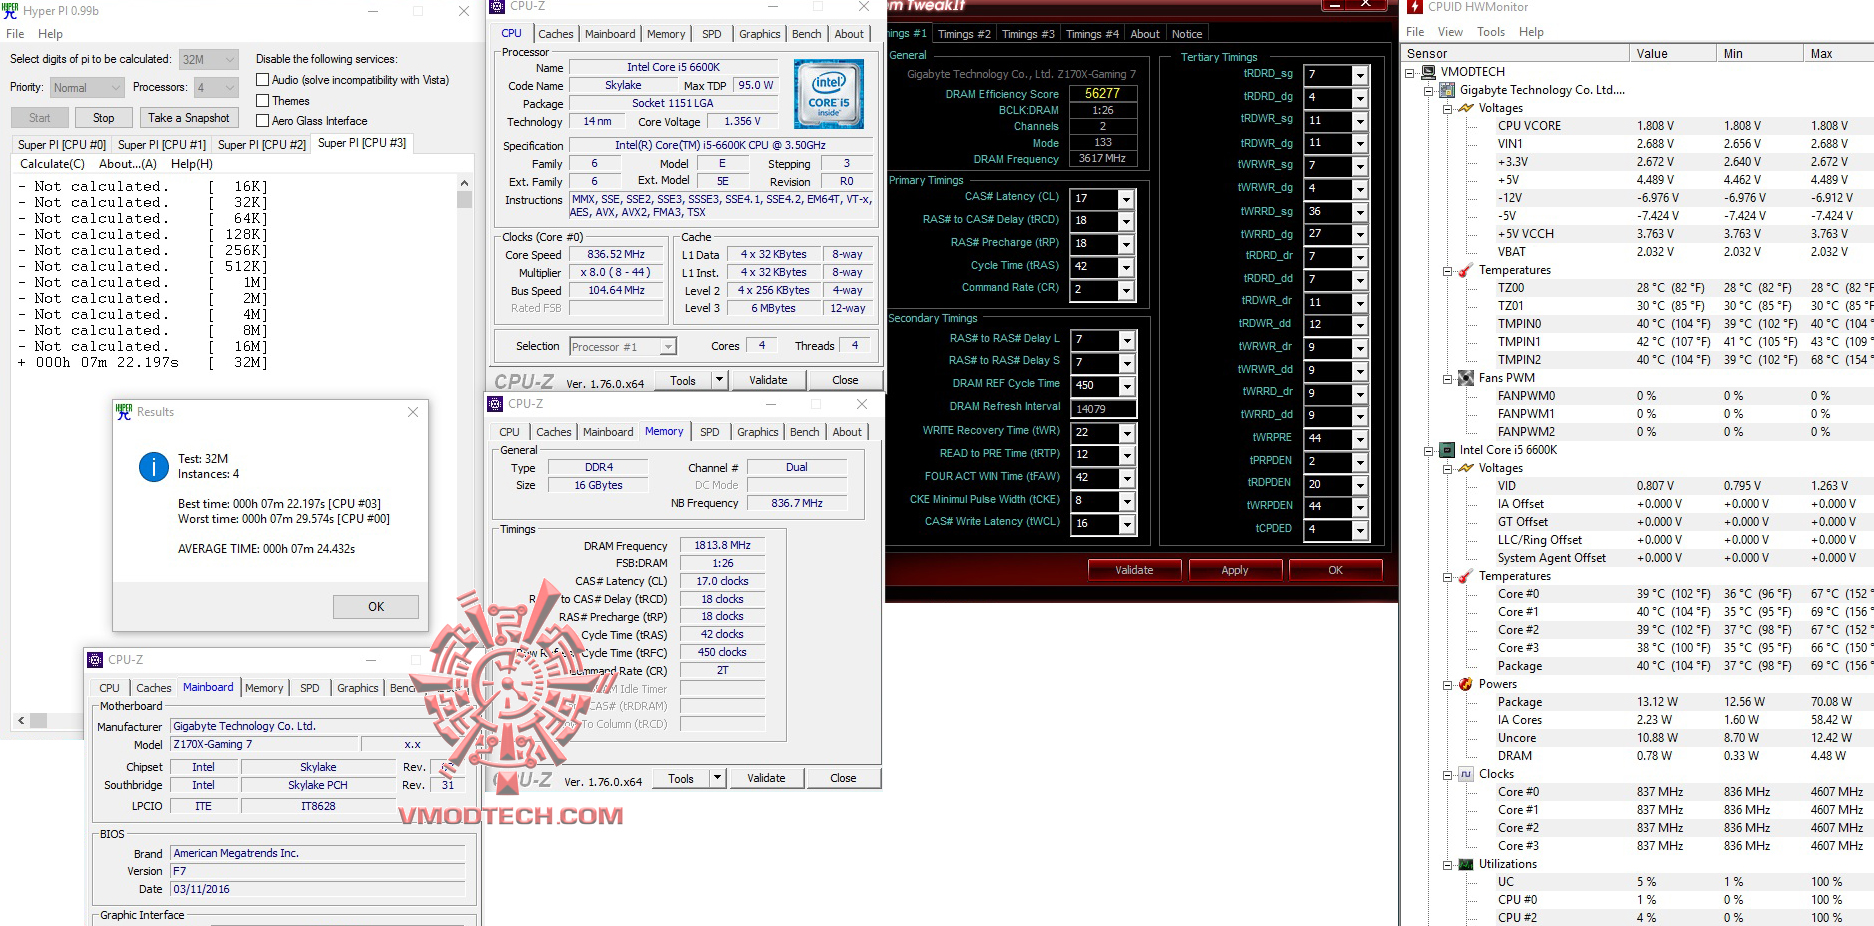The height and width of the screenshot is (926, 1874).
Task: Click the Hyper PI title bar app icon
Action: click(10, 11)
